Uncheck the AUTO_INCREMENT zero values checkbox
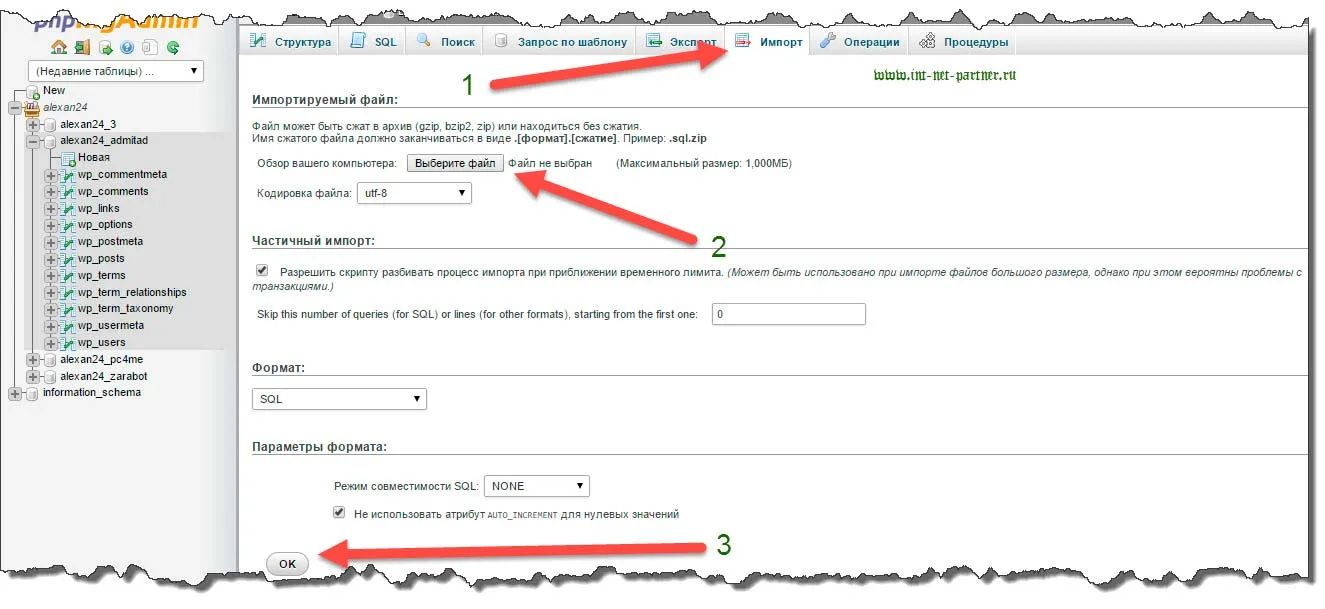The height and width of the screenshot is (609, 1325). pyautogui.click(x=339, y=513)
